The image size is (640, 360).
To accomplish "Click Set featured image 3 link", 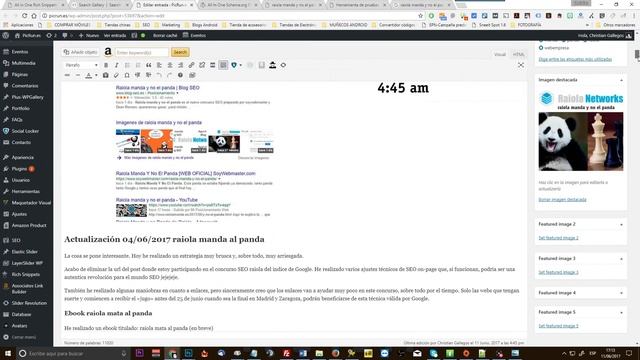I will [x=558, y=272].
